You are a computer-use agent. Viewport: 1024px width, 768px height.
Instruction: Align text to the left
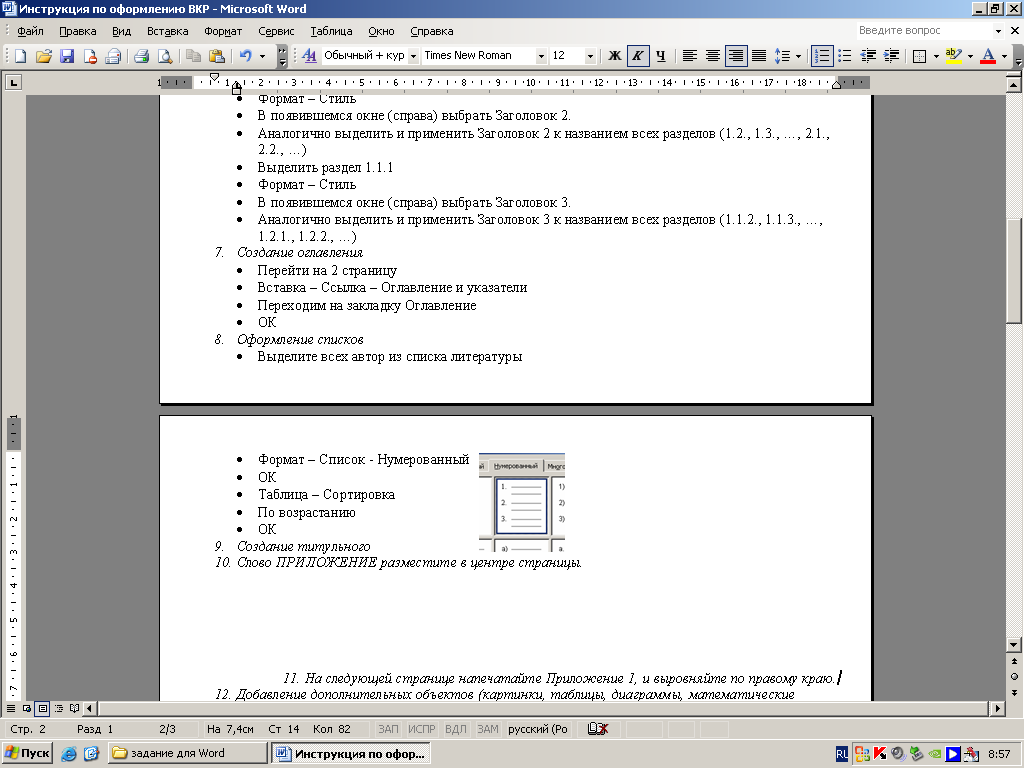(x=690, y=56)
